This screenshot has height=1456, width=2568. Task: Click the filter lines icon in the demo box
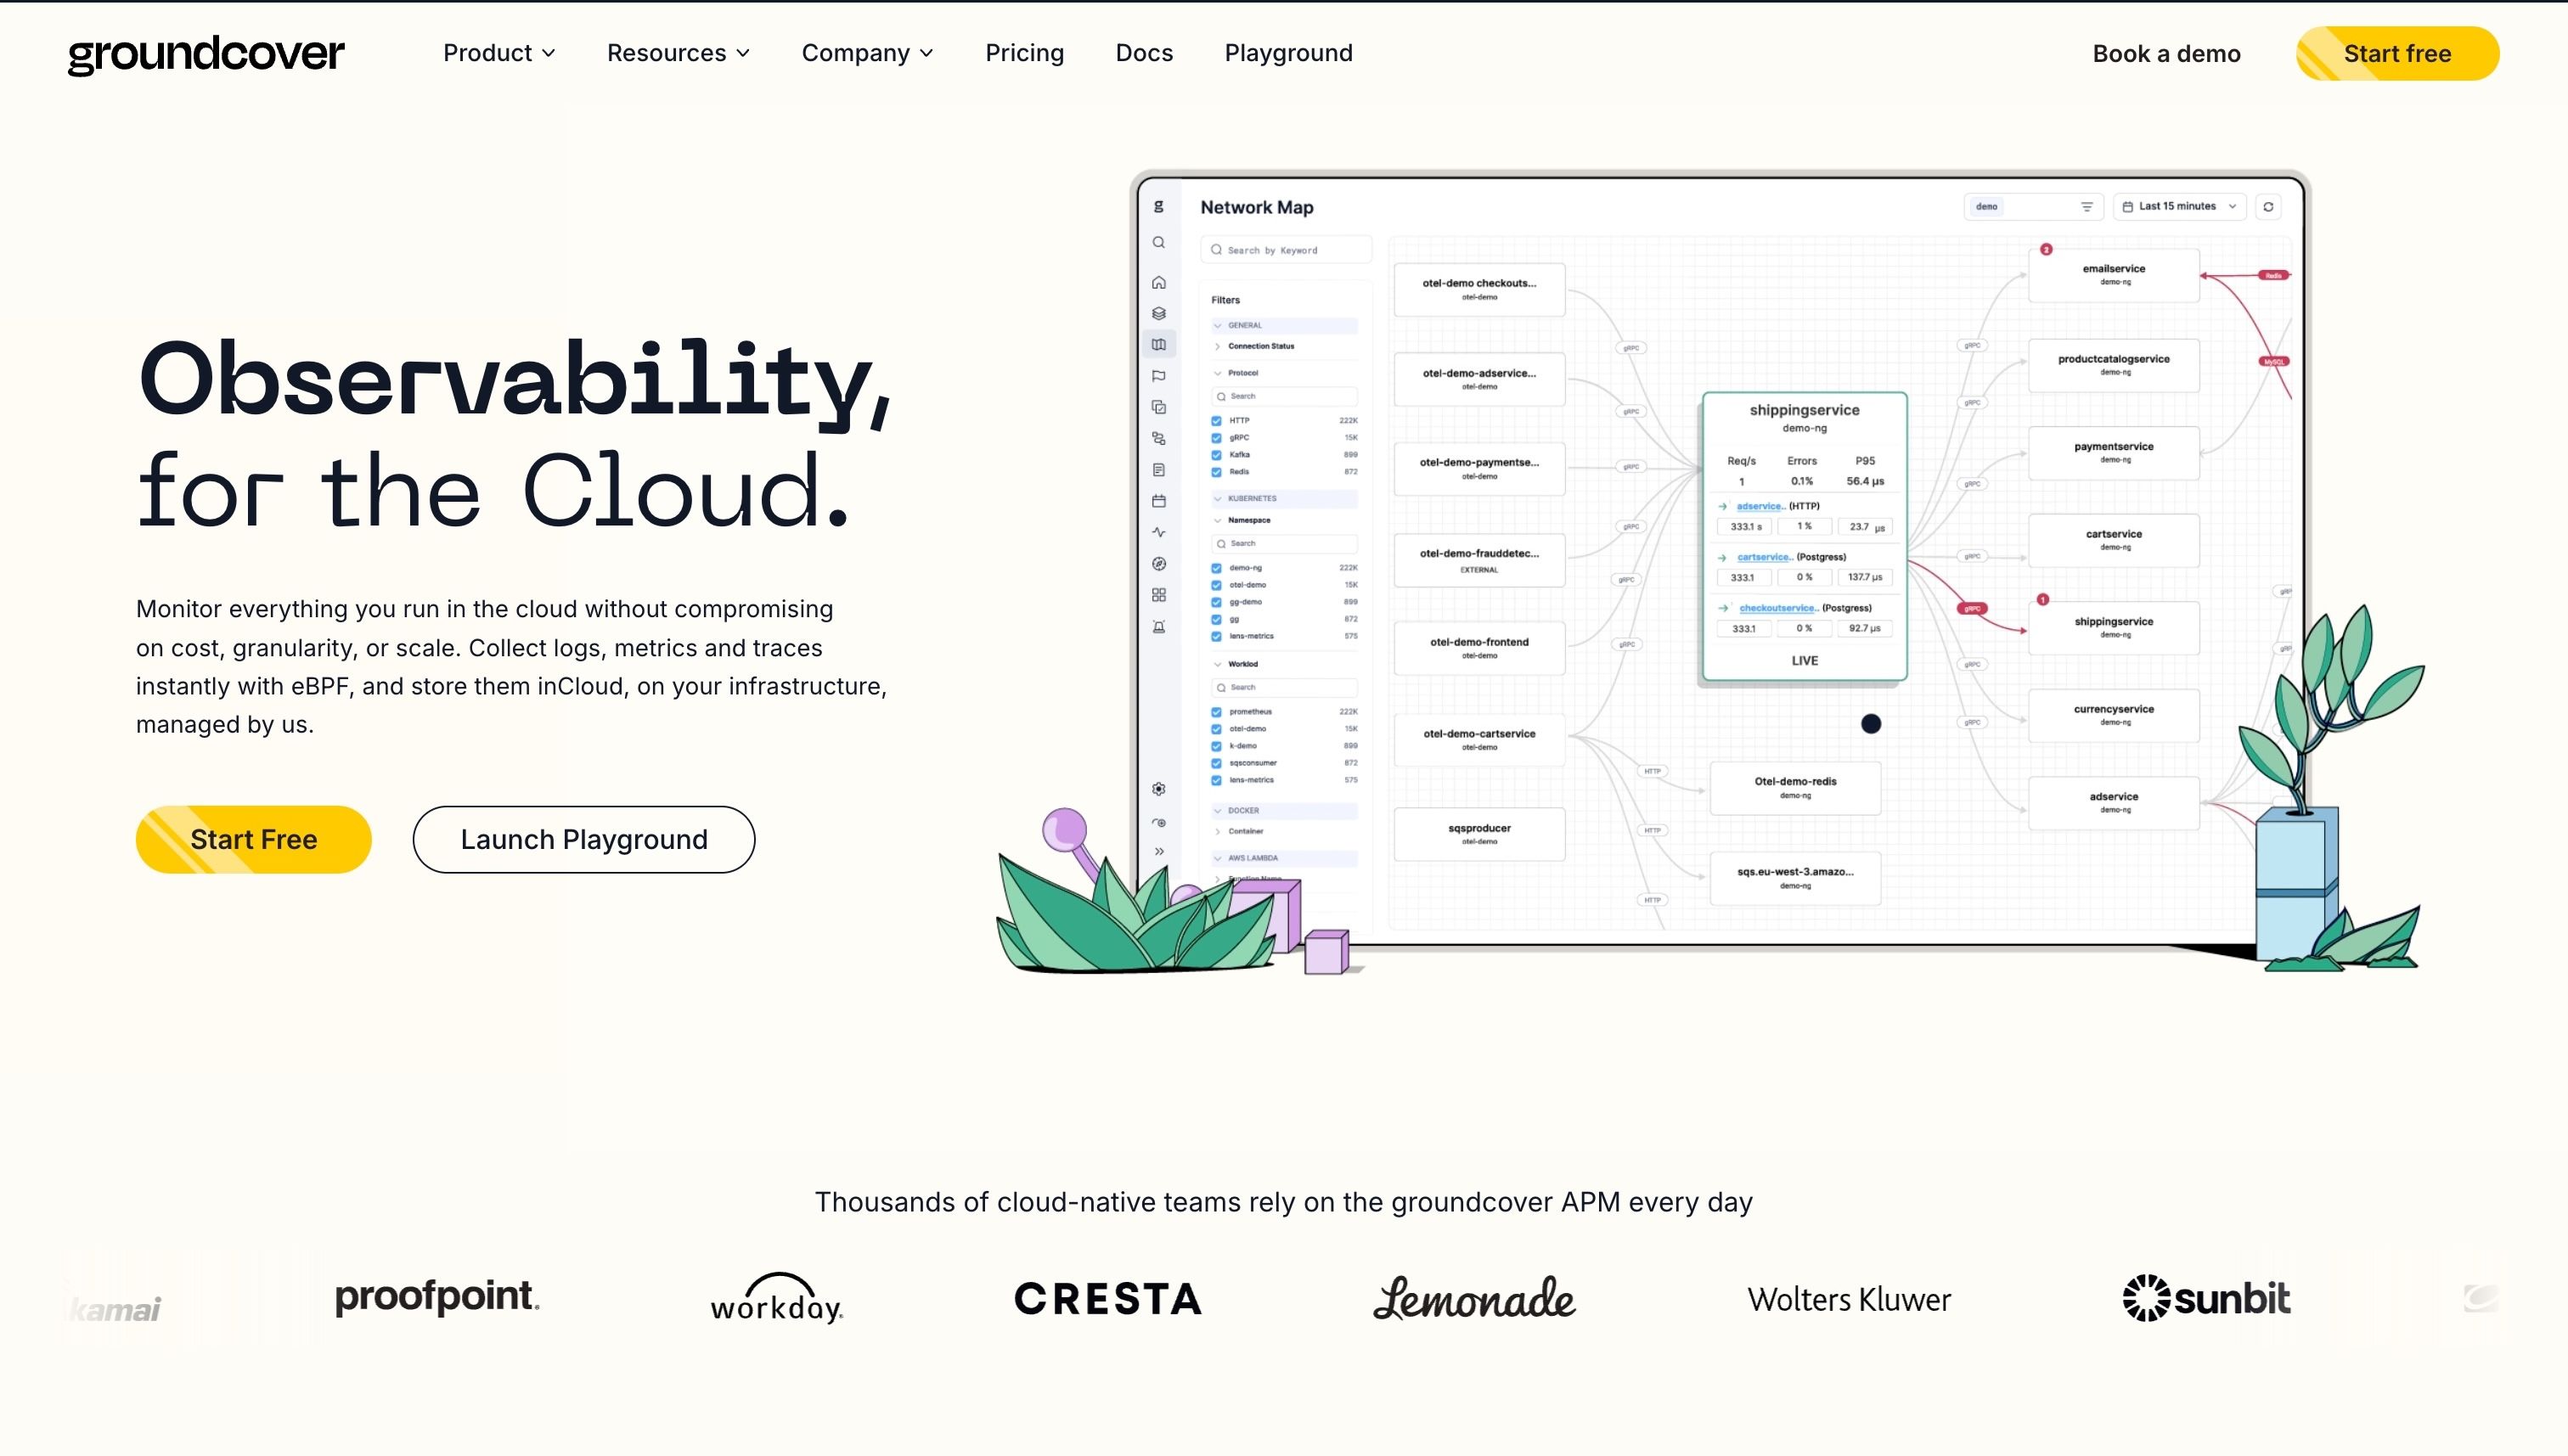[2087, 207]
